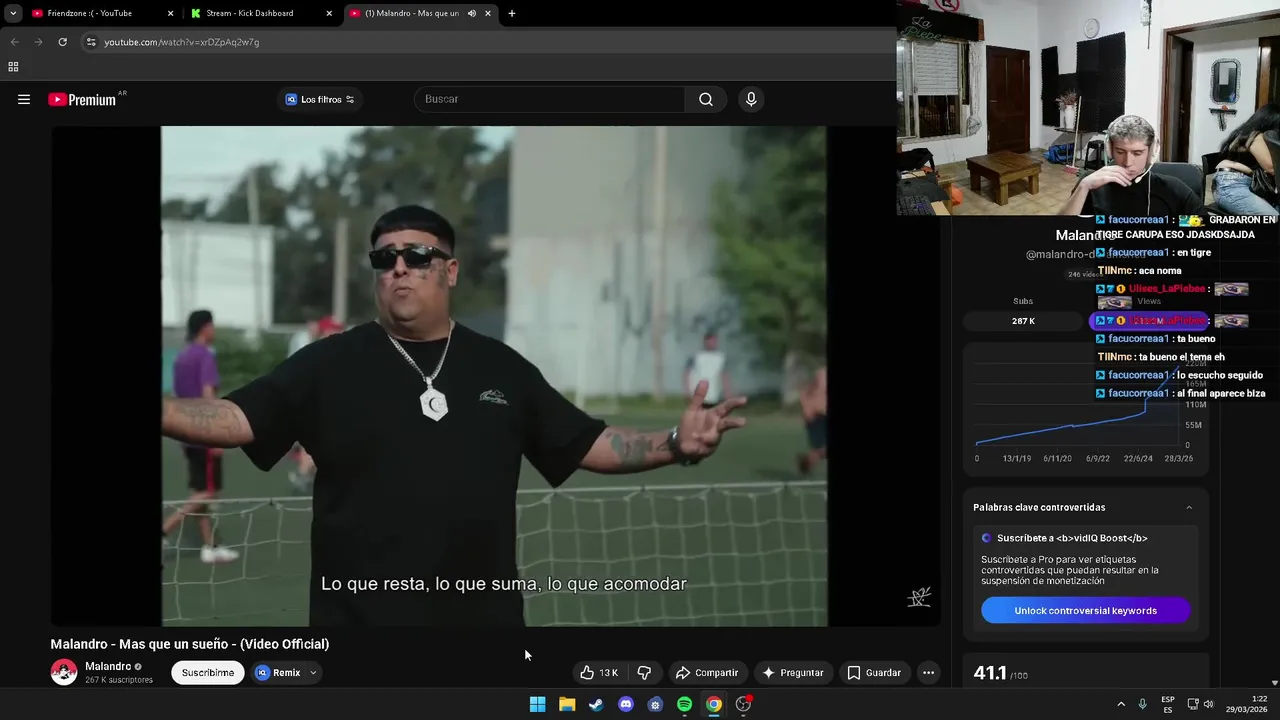Switch to the Stream - Kick Dashboard tab
This screenshot has width=1280, height=720.
(262, 14)
